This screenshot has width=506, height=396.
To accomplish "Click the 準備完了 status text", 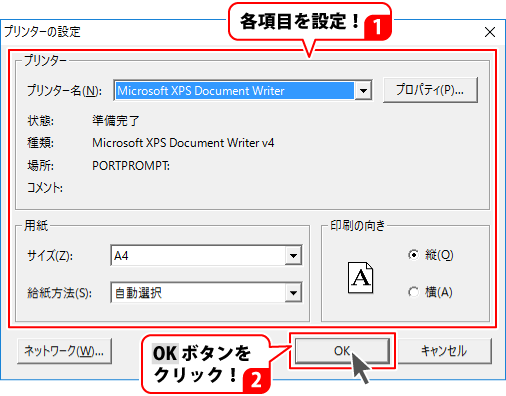I will [x=116, y=120].
